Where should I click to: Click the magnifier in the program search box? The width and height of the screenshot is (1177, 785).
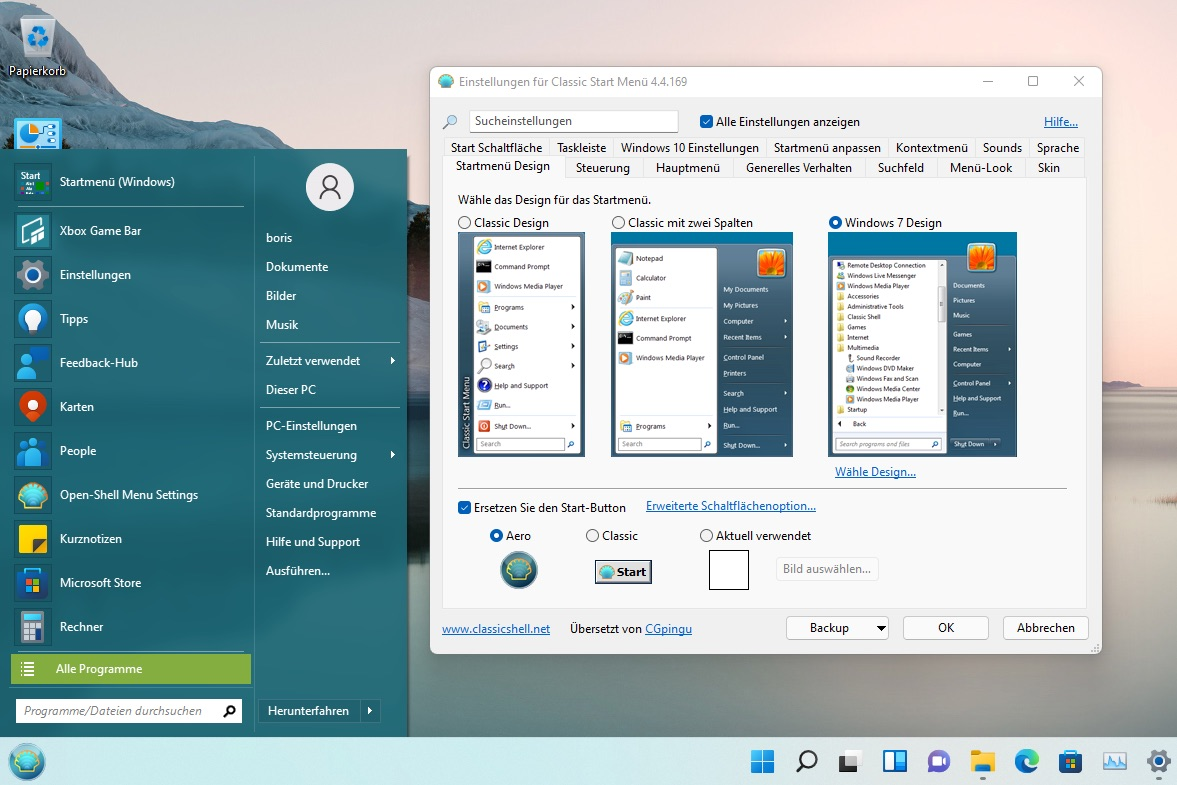[x=230, y=710]
